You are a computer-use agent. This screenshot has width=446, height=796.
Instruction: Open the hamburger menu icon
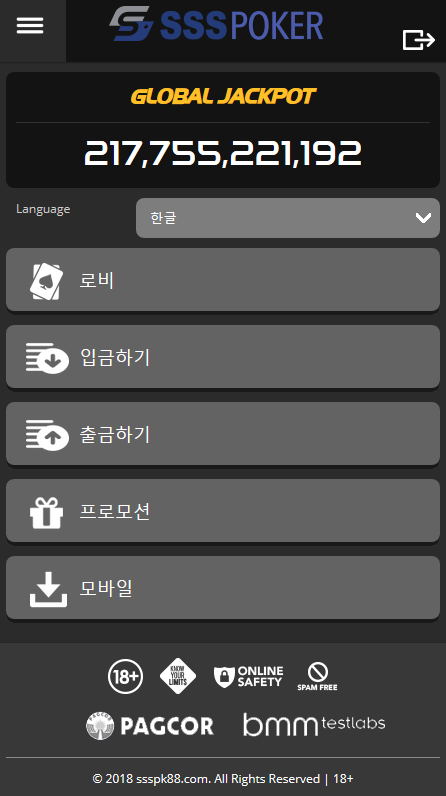30,25
